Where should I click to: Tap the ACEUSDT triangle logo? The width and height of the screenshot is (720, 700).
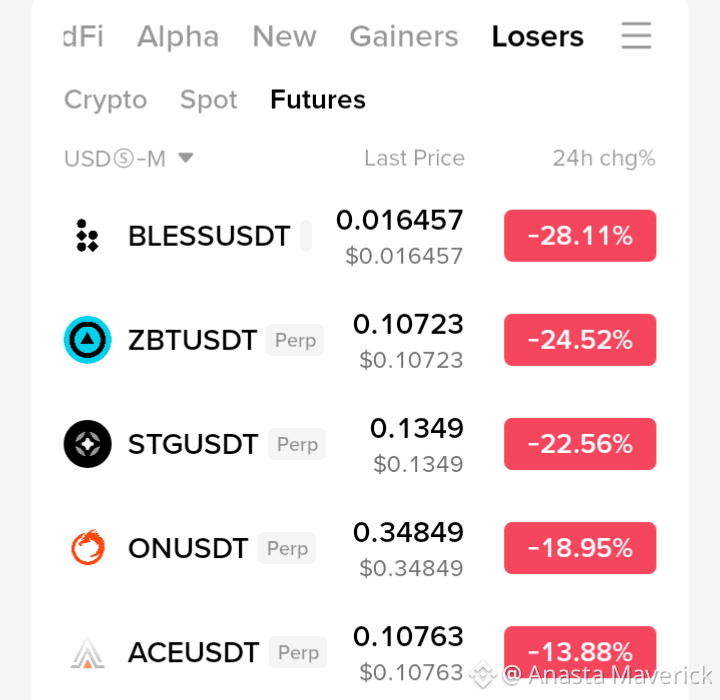point(87,652)
